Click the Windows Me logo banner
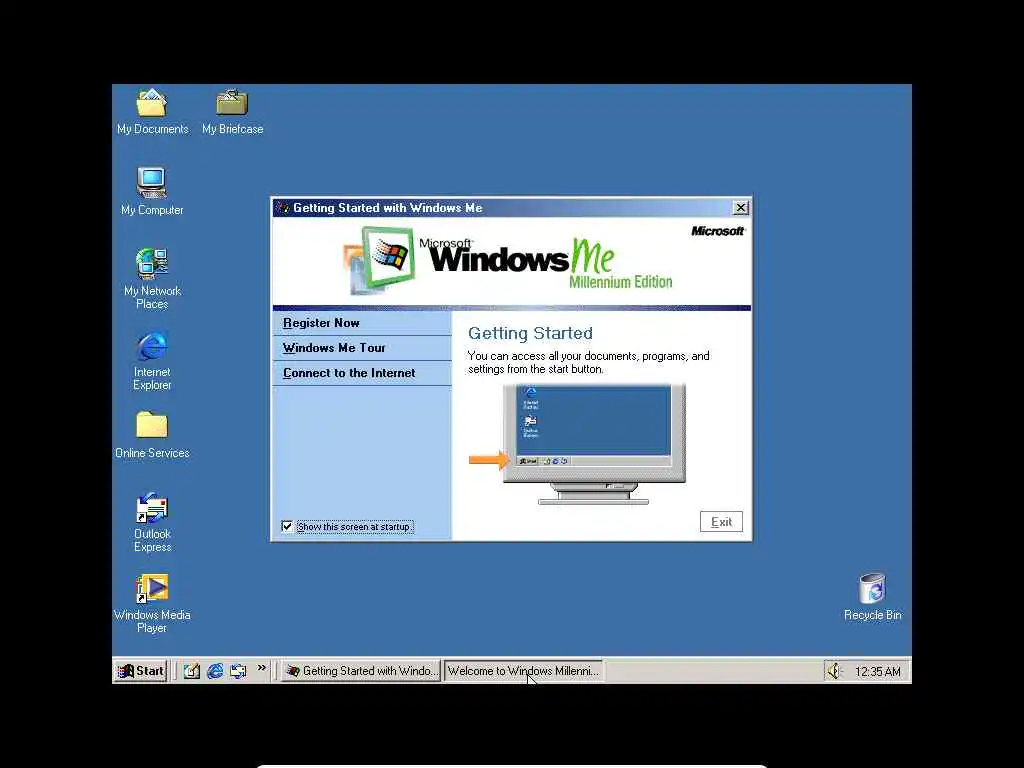Image resolution: width=1024 pixels, height=768 pixels. pyautogui.click(x=508, y=261)
